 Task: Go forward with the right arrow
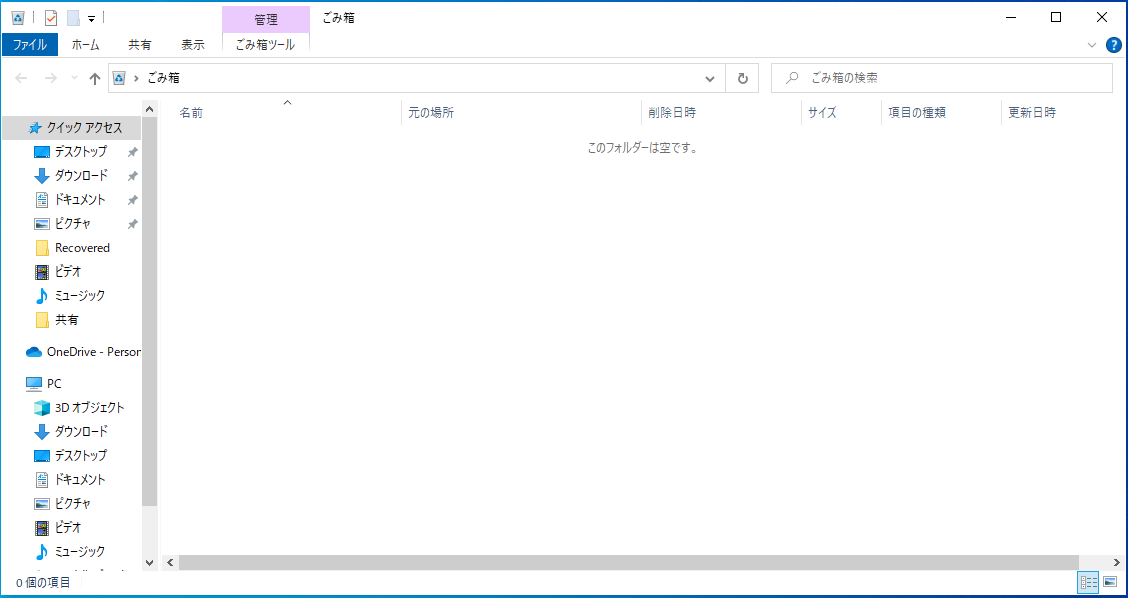tap(51, 78)
